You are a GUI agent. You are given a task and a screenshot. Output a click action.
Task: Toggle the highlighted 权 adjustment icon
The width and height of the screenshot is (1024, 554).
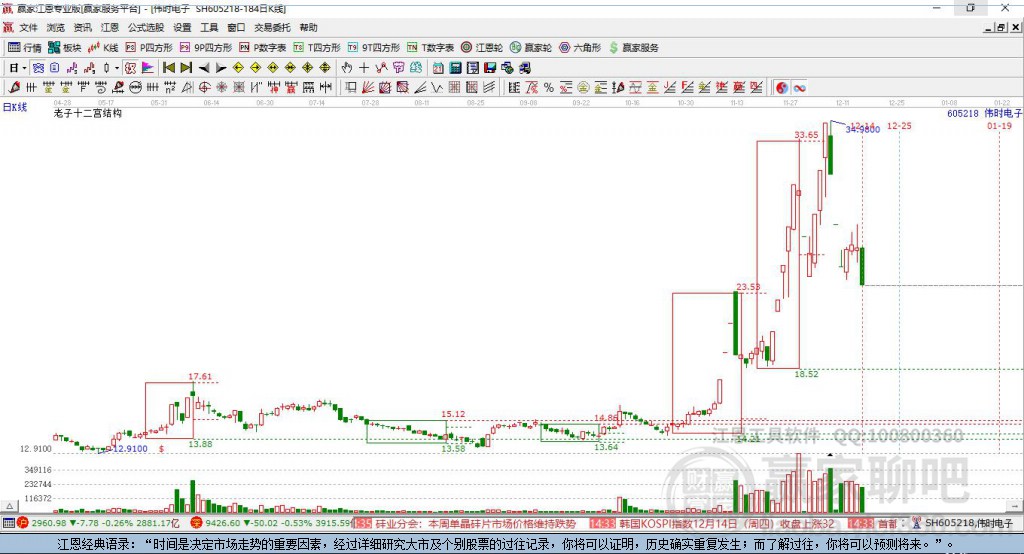click(130, 68)
